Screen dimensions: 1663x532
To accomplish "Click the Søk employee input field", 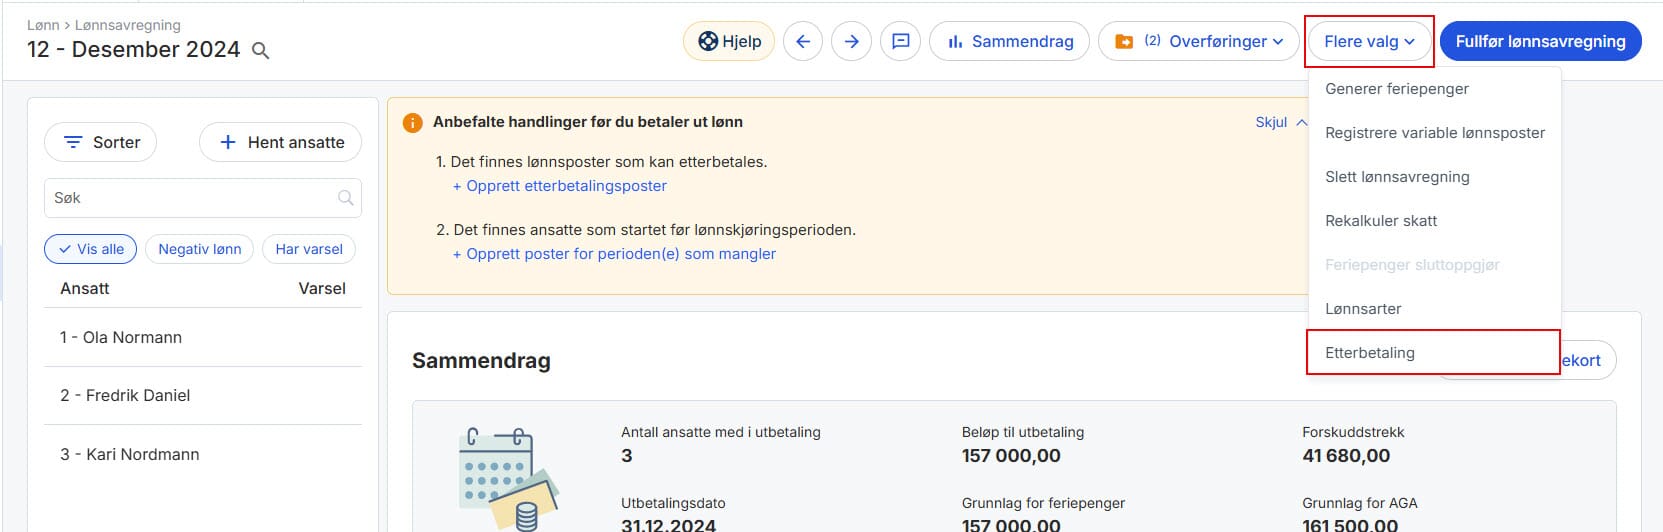I will (190, 198).
